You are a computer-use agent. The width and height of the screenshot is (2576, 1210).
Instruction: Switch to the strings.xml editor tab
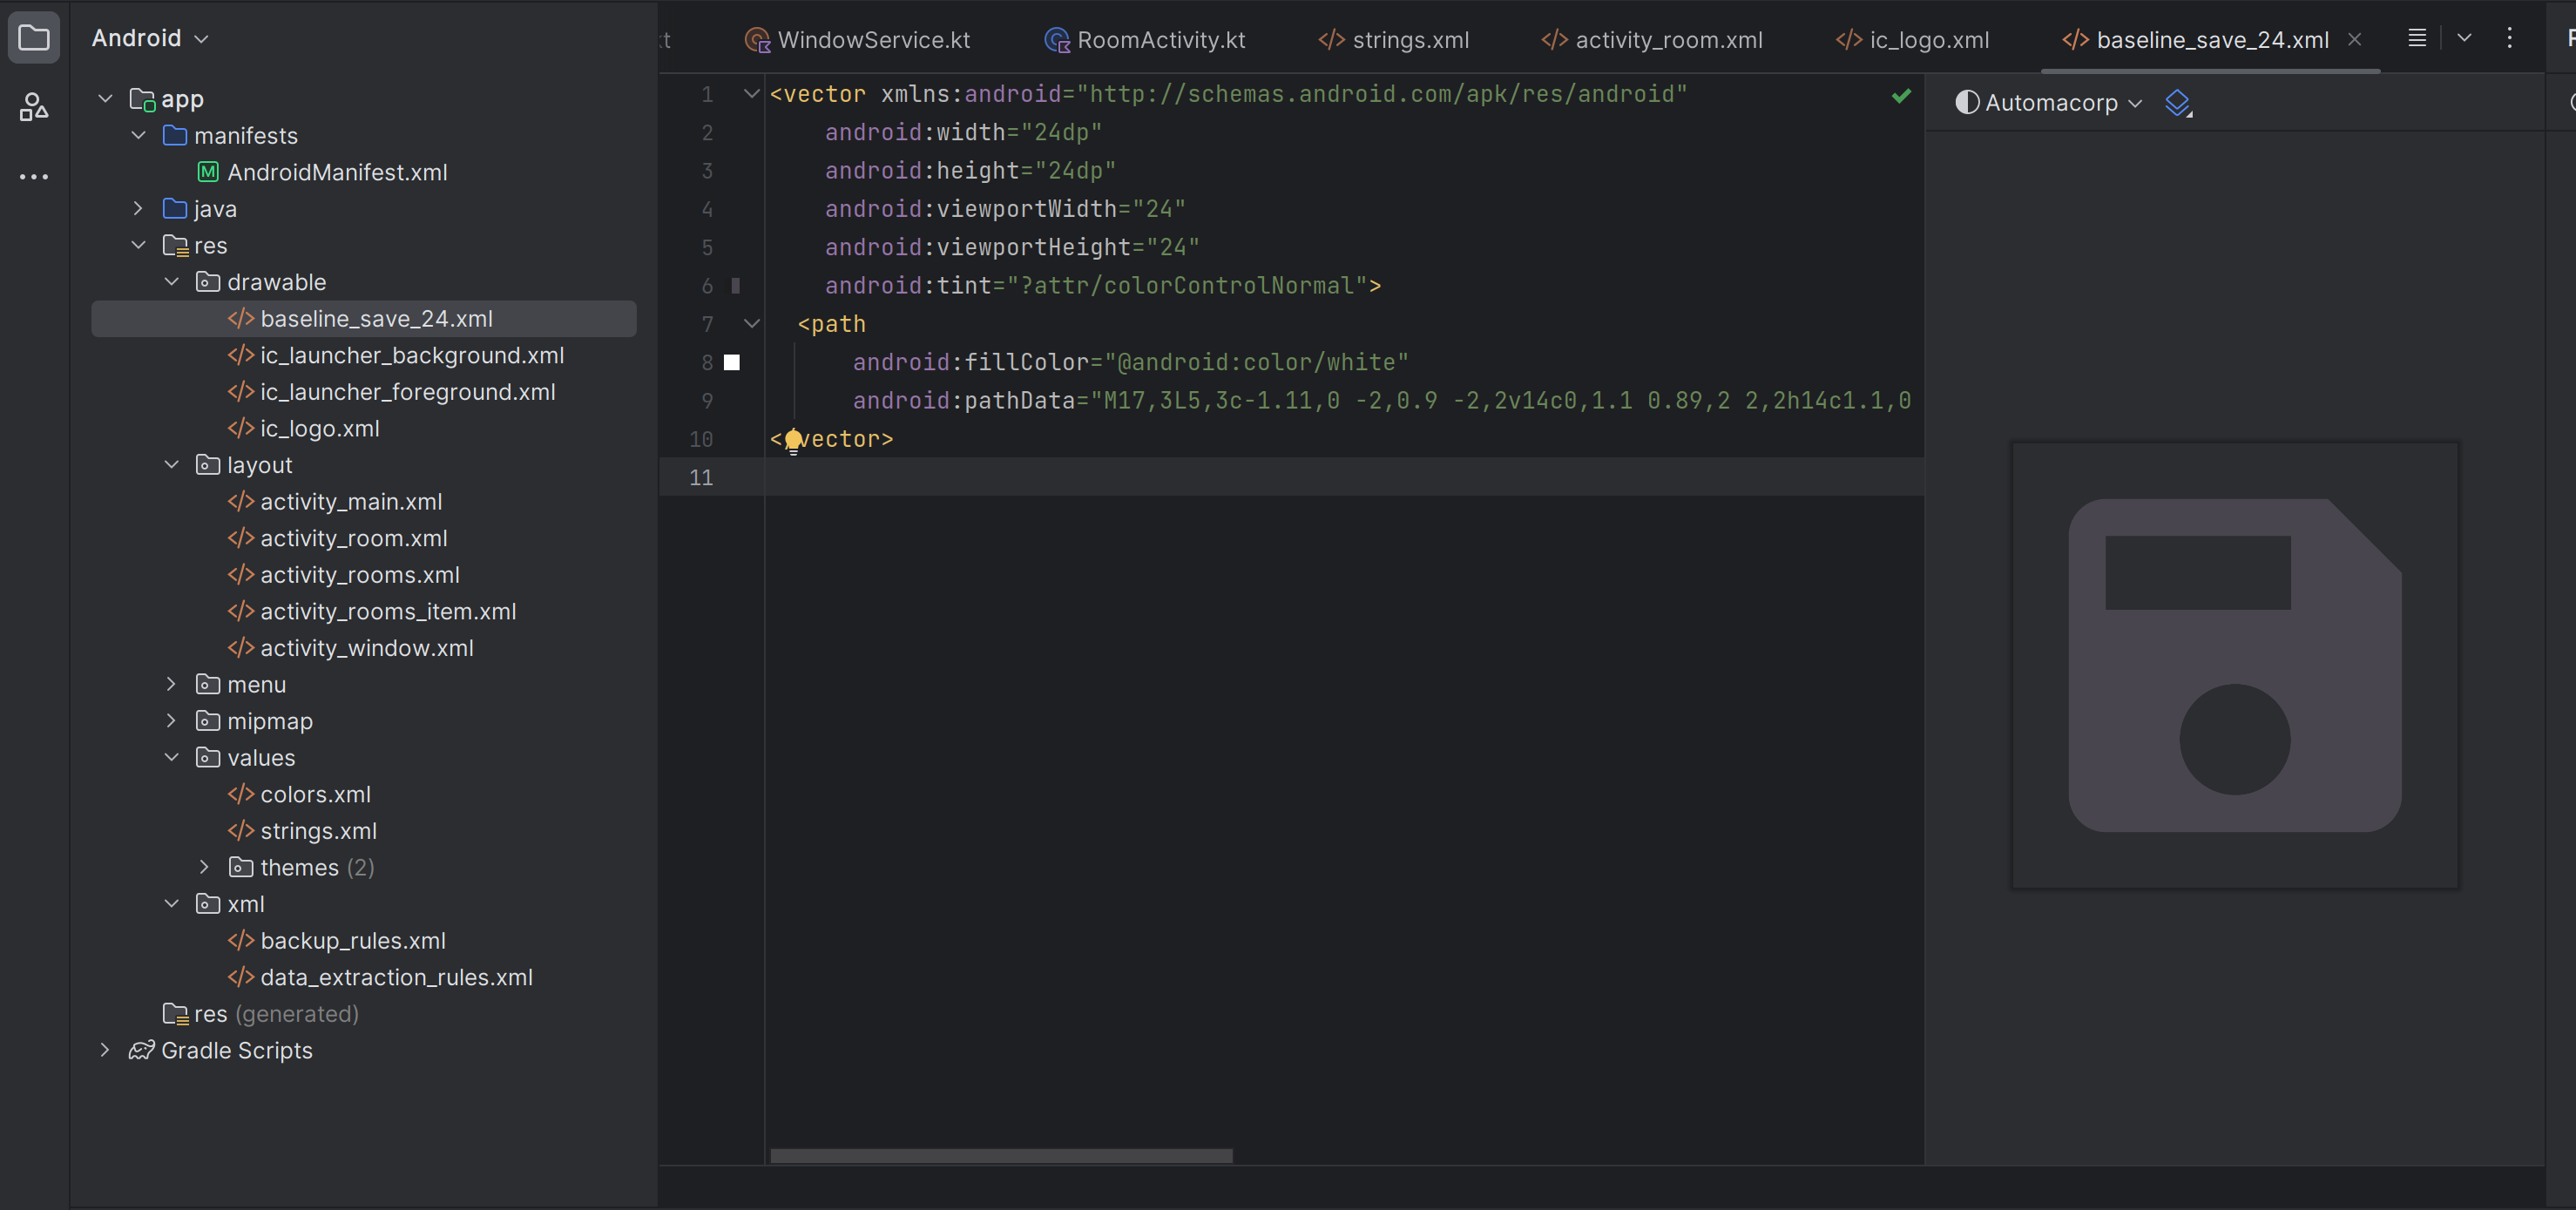coord(1394,40)
